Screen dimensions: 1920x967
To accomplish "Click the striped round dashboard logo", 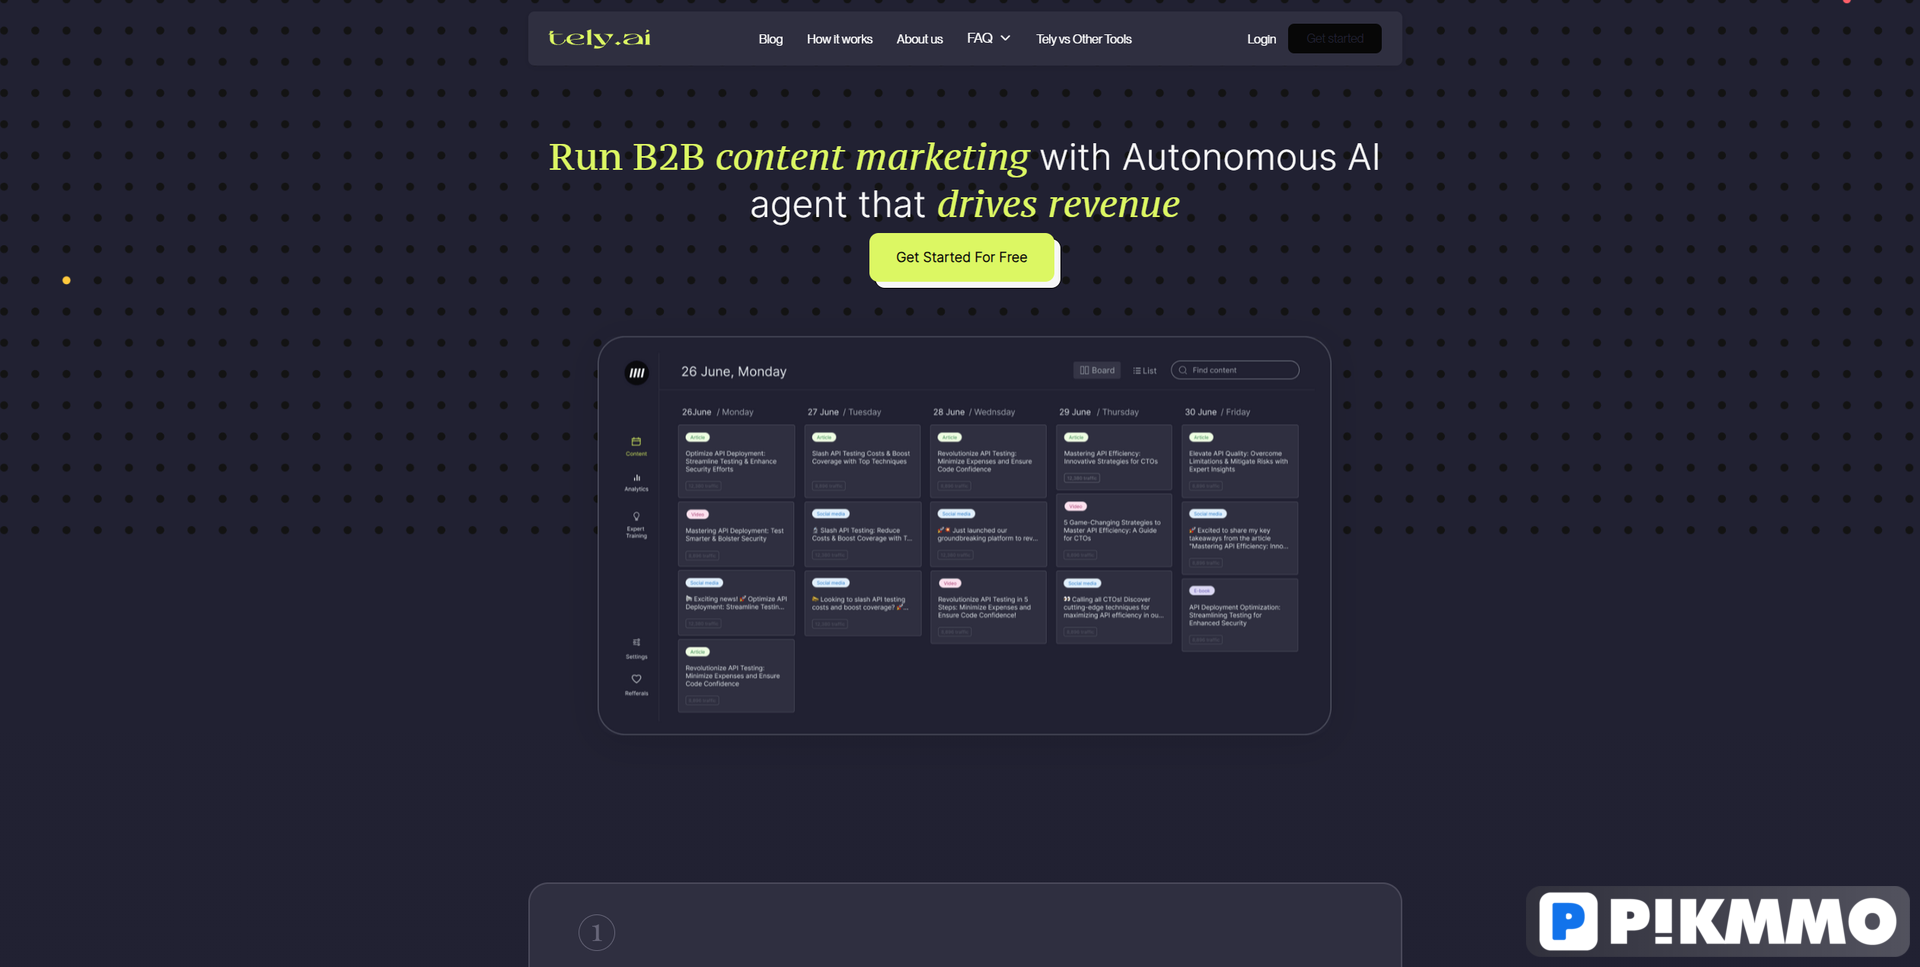I will tap(637, 373).
